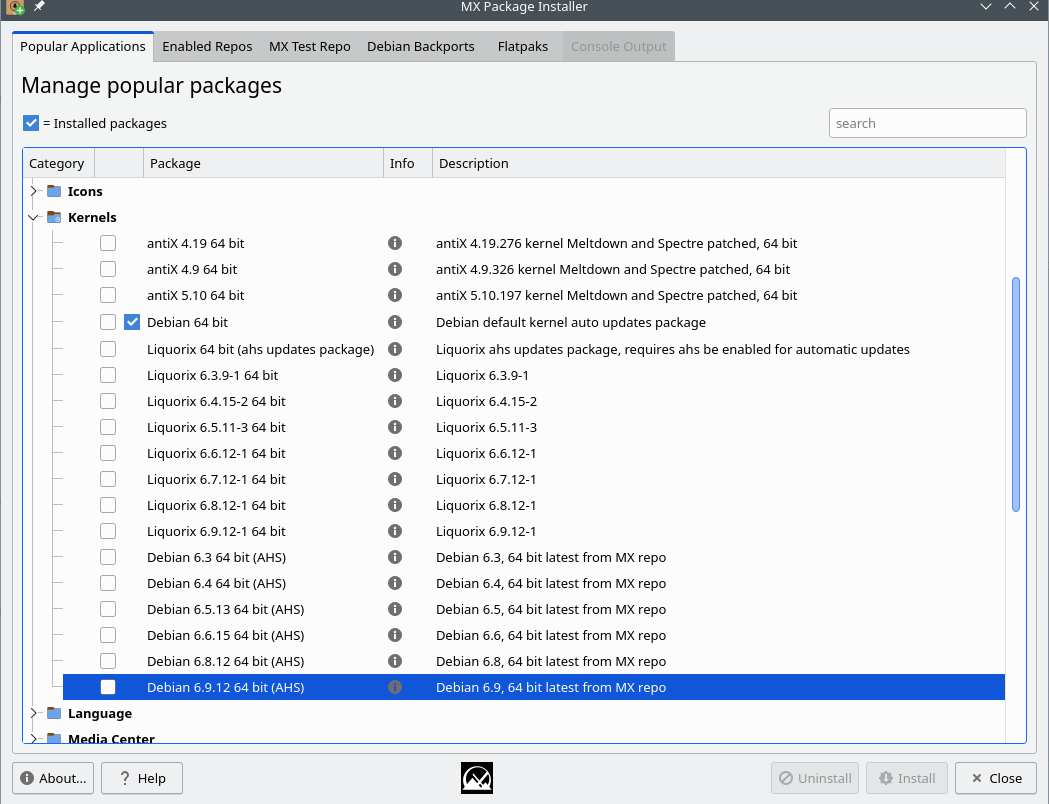The width and height of the screenshot is (1049, 804).
Task: Click the Info column header
Action: tap(408, 163)
